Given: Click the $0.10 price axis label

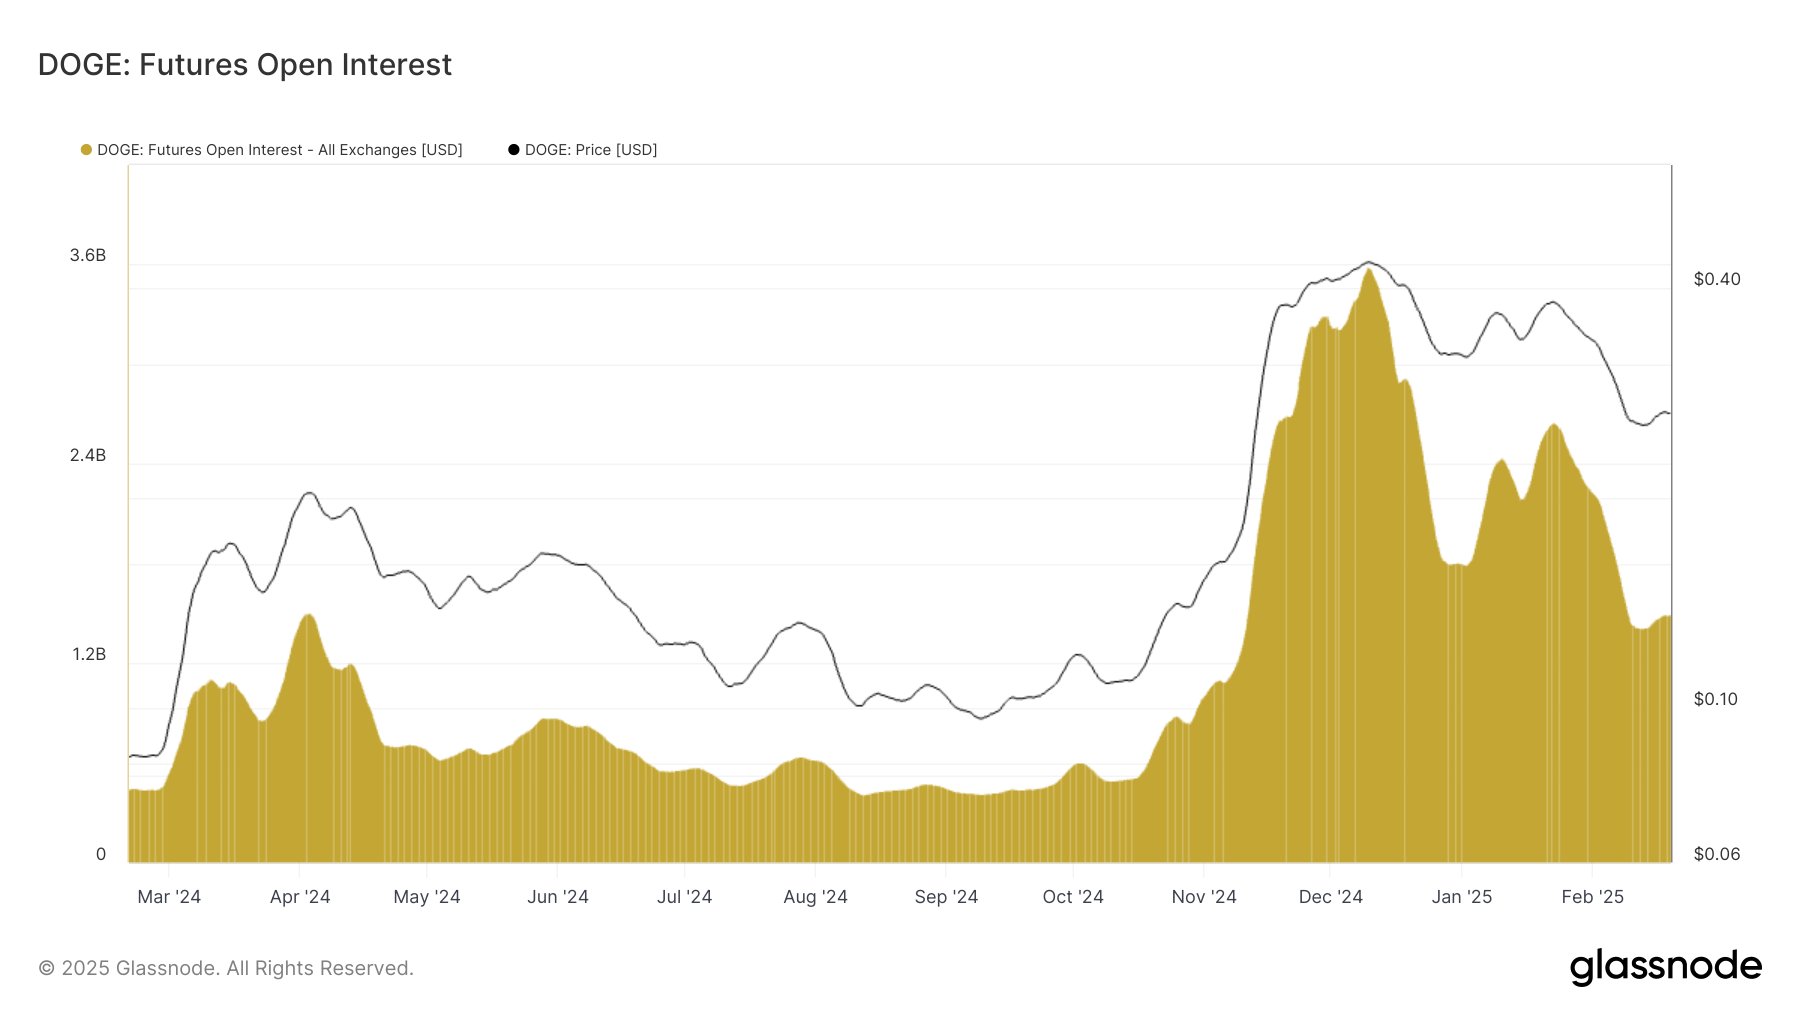Looking at the screenshot, I should [x=1716, y=700].
